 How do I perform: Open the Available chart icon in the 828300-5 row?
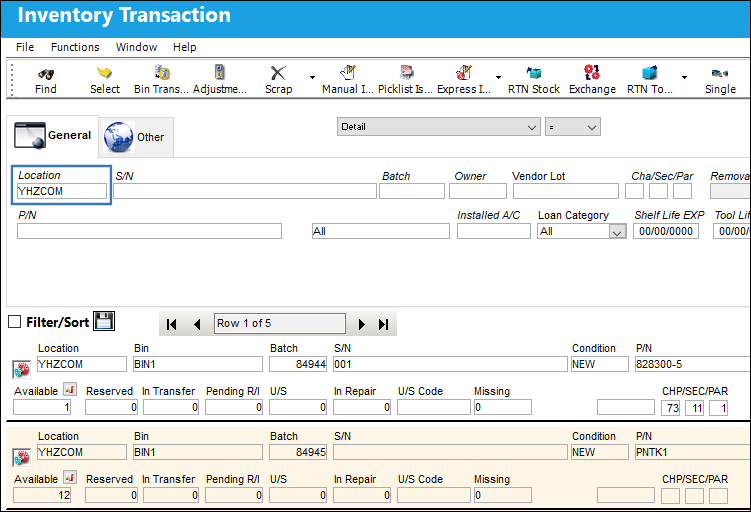click(x=70, y=389)
